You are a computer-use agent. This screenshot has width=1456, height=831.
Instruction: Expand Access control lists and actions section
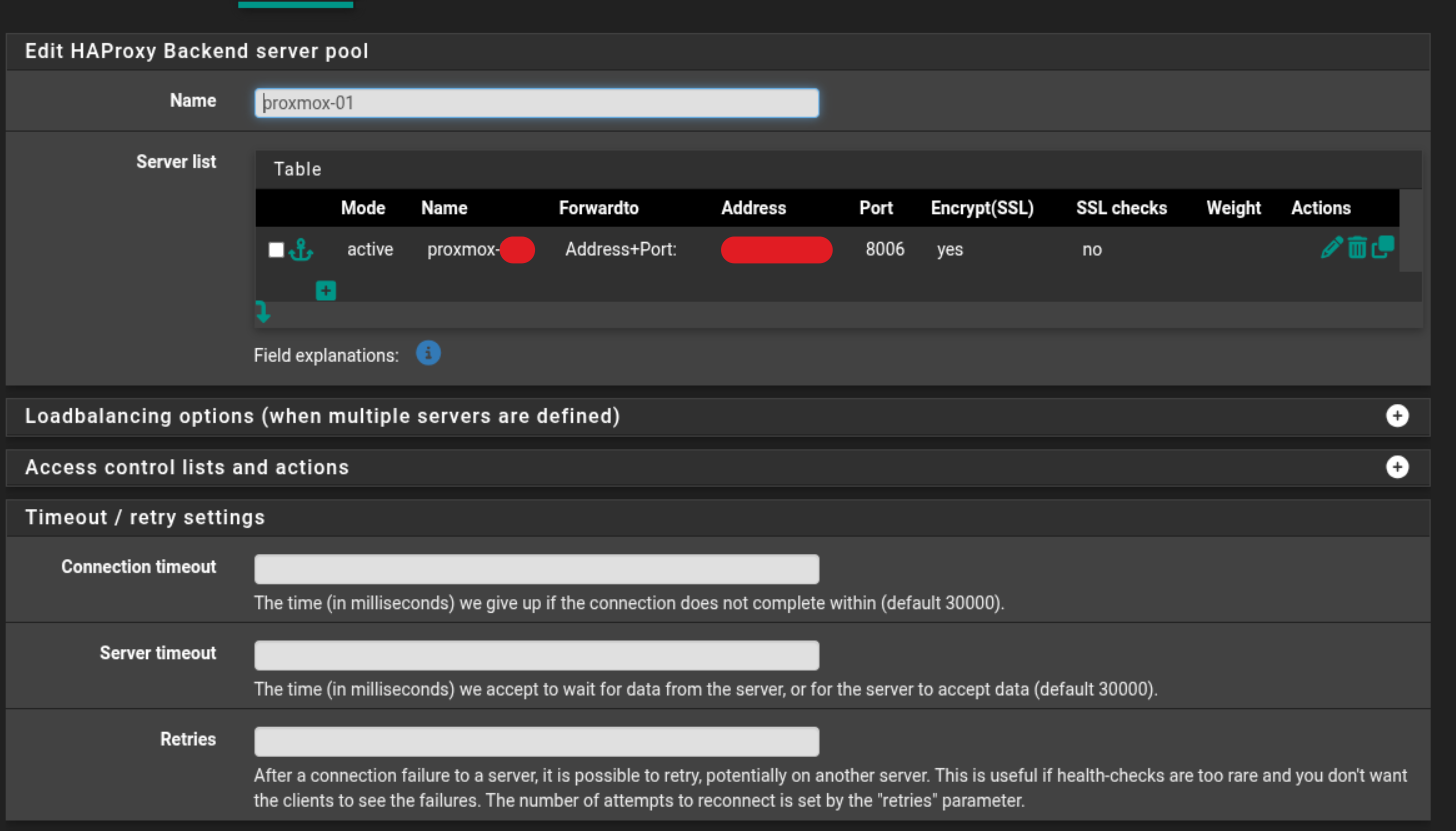[x=1397, y=467]
